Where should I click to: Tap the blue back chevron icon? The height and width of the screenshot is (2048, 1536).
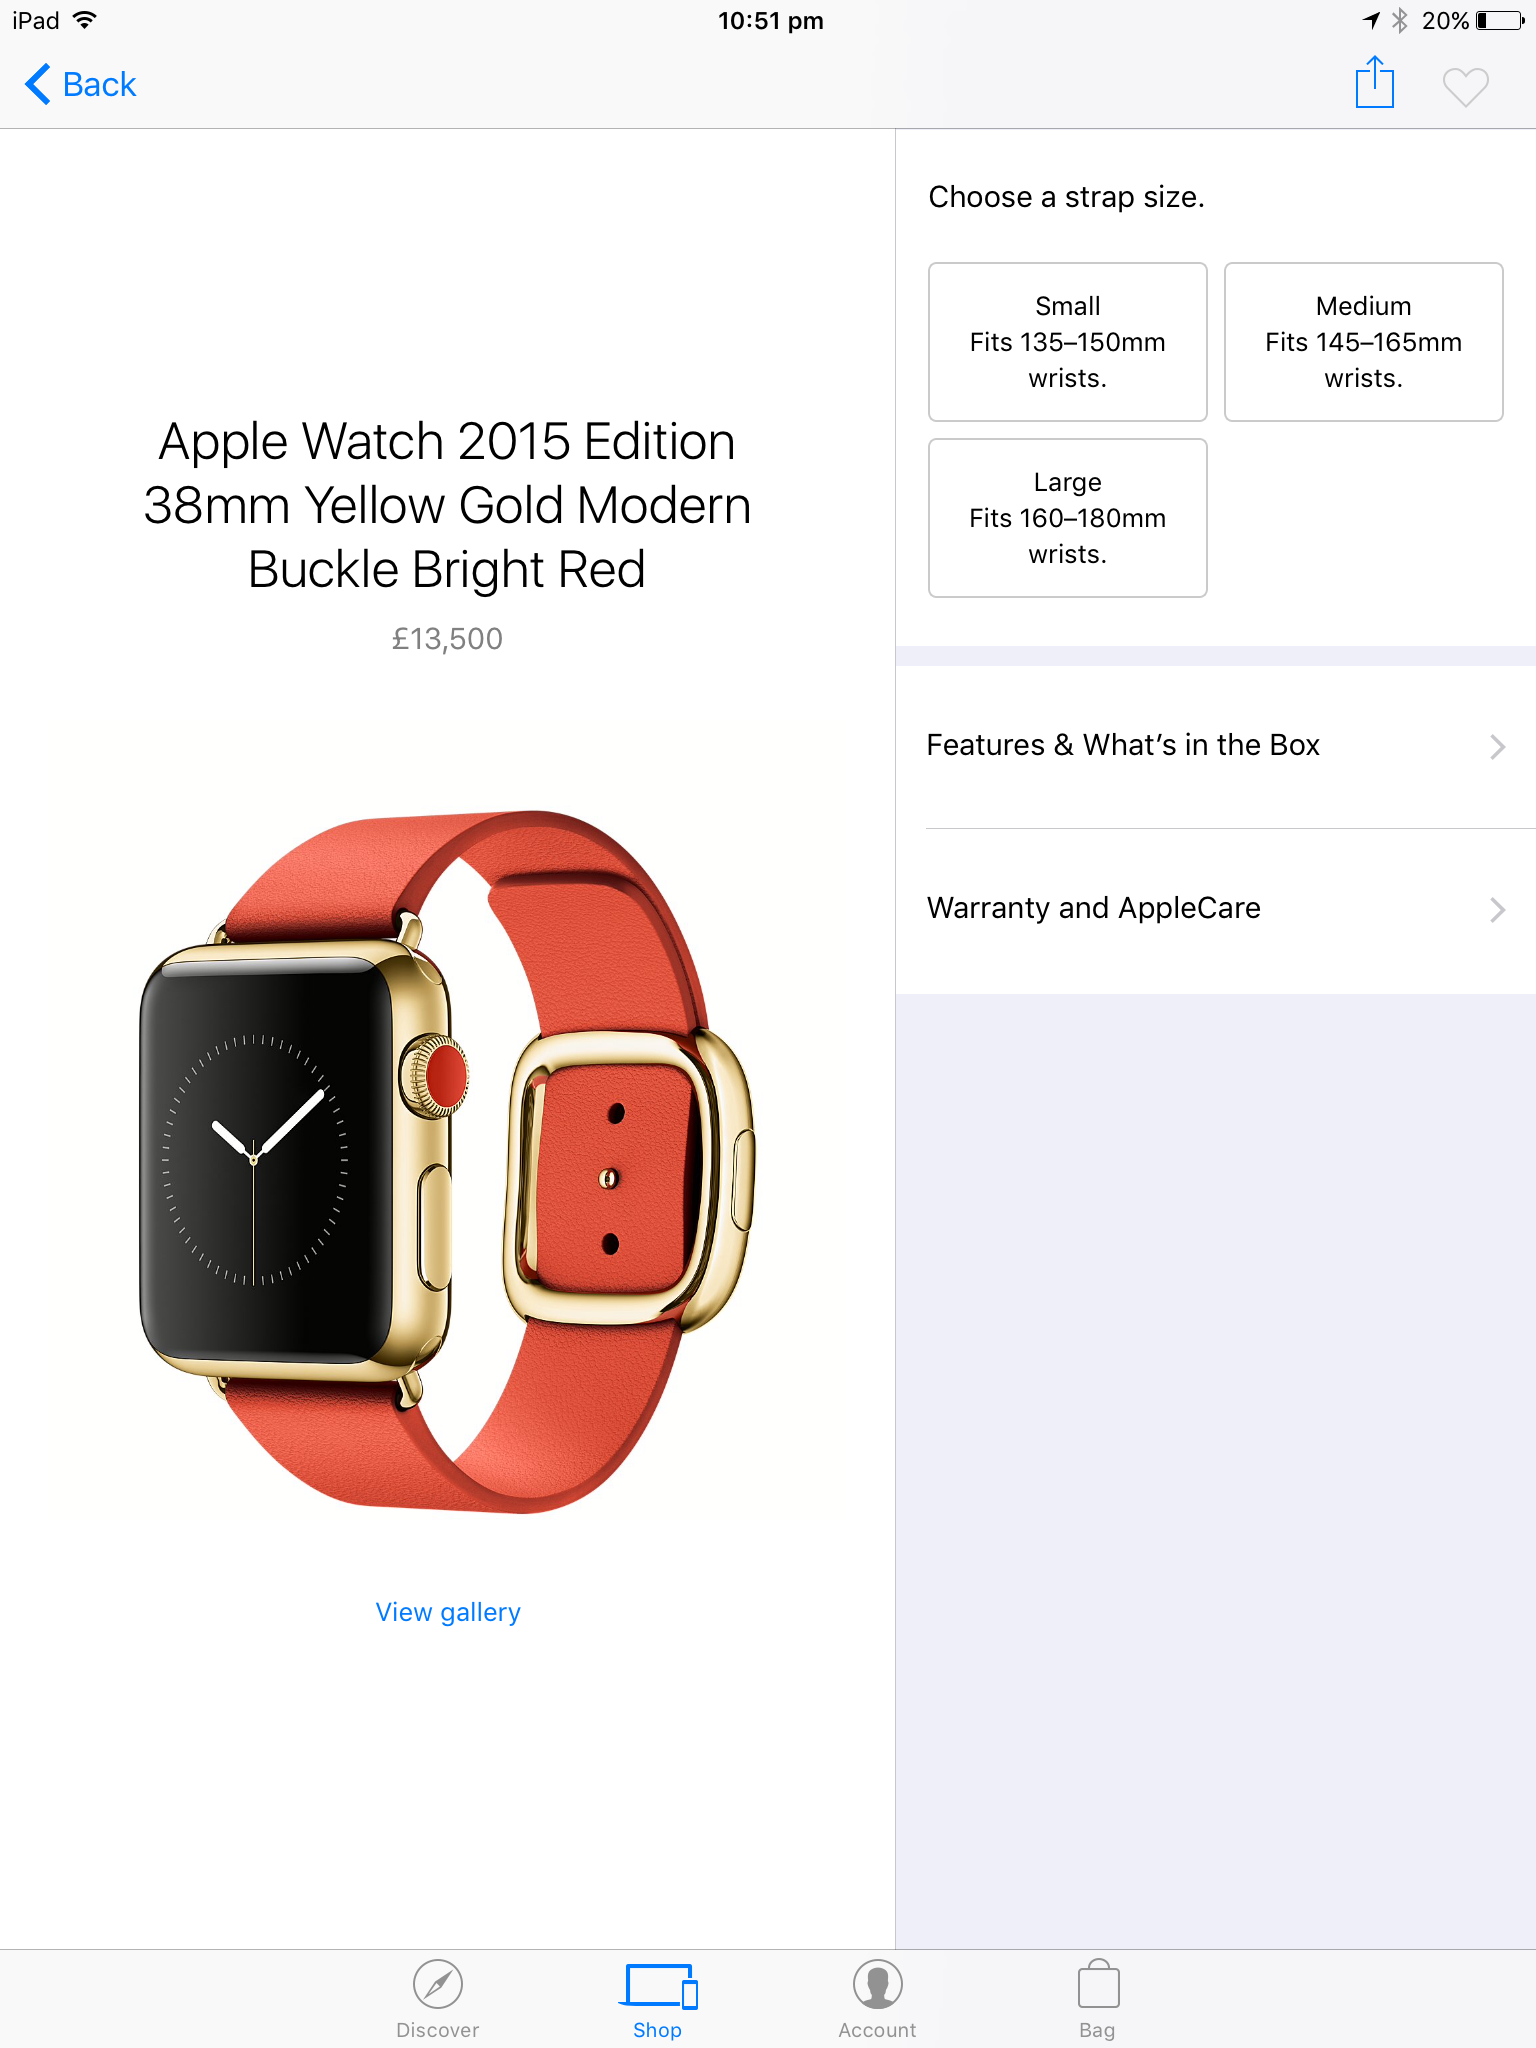tap(37, 84)
